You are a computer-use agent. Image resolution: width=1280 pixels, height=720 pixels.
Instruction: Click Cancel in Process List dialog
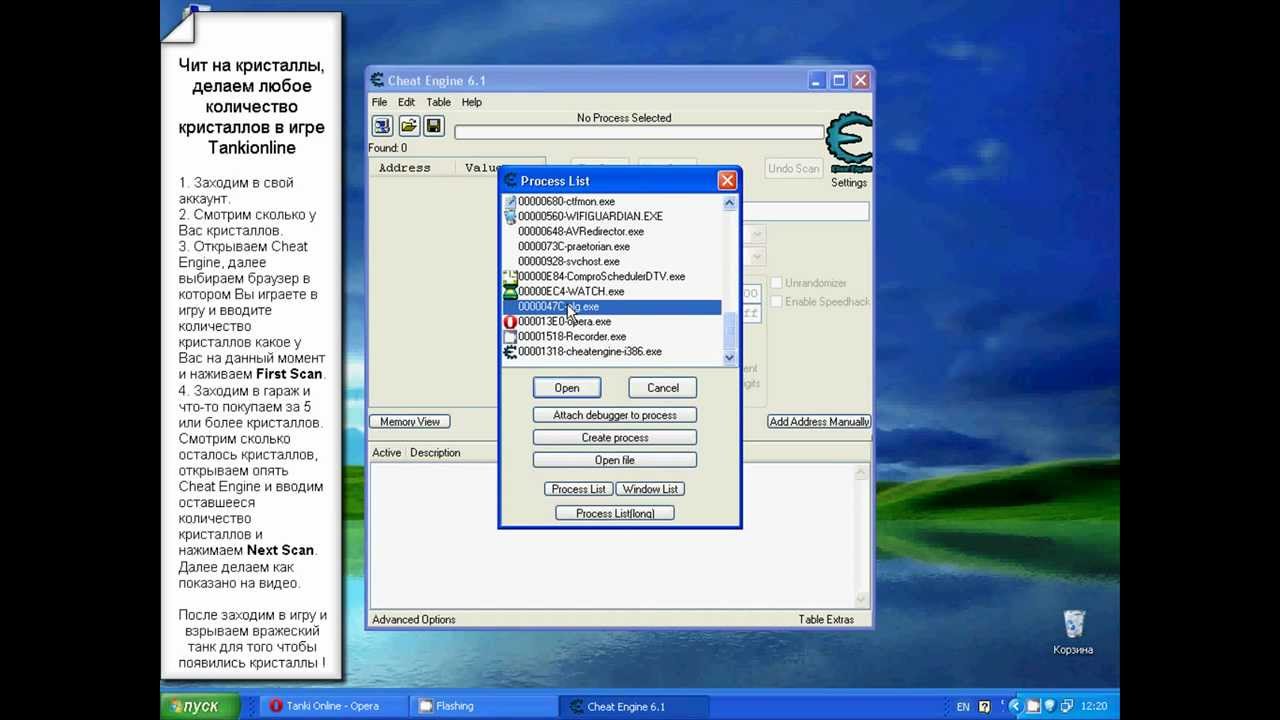(663, 388)
